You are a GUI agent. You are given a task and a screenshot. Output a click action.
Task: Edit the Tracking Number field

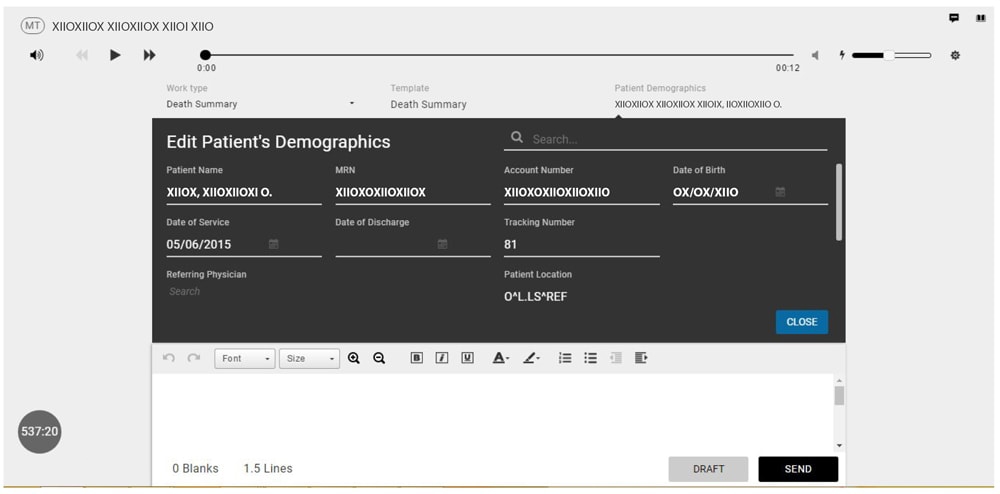coord(582,245)
